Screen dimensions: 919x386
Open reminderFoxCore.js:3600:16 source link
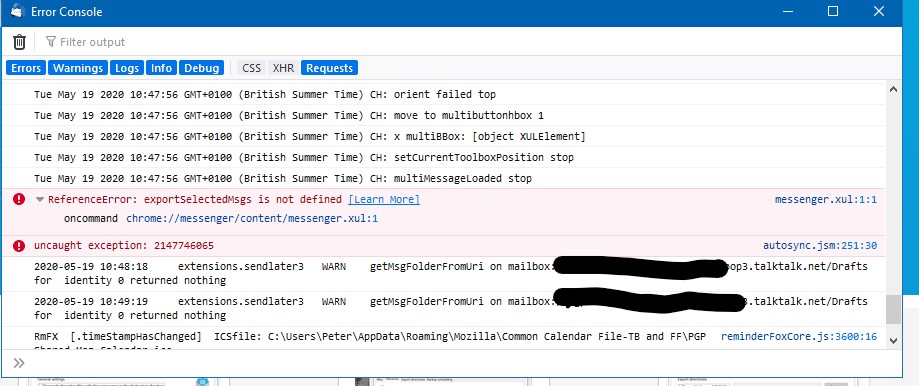799,336
